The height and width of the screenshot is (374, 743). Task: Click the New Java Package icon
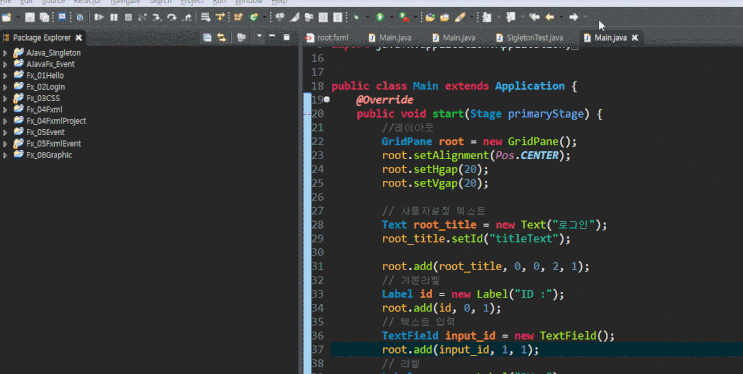click(238, 18)
